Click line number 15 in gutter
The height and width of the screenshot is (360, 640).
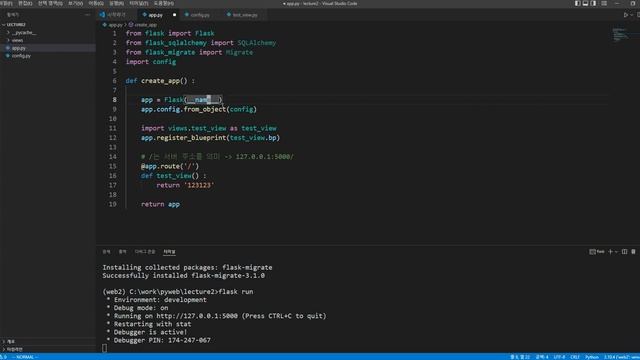[113, 166]
